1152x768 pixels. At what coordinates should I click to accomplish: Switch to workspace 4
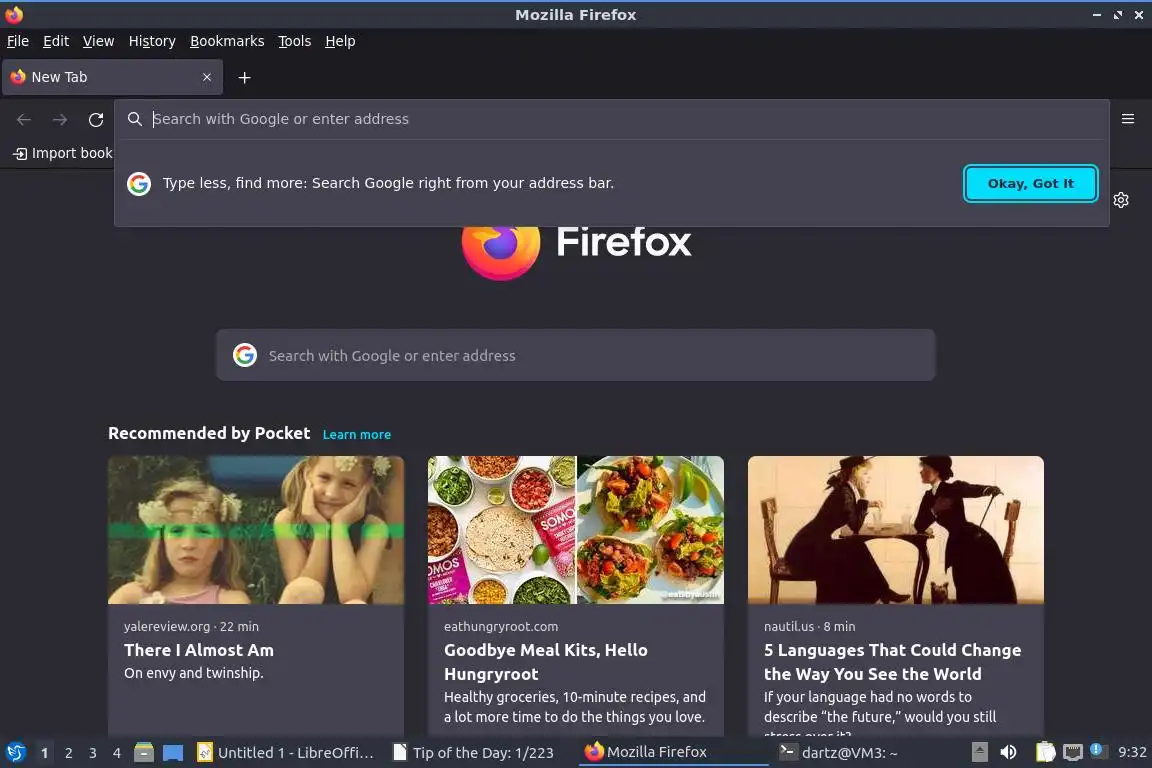pos(117,753)
